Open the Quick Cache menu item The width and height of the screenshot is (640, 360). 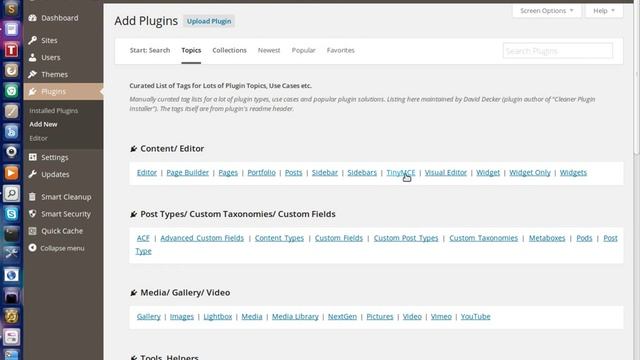tap(63, 231)
